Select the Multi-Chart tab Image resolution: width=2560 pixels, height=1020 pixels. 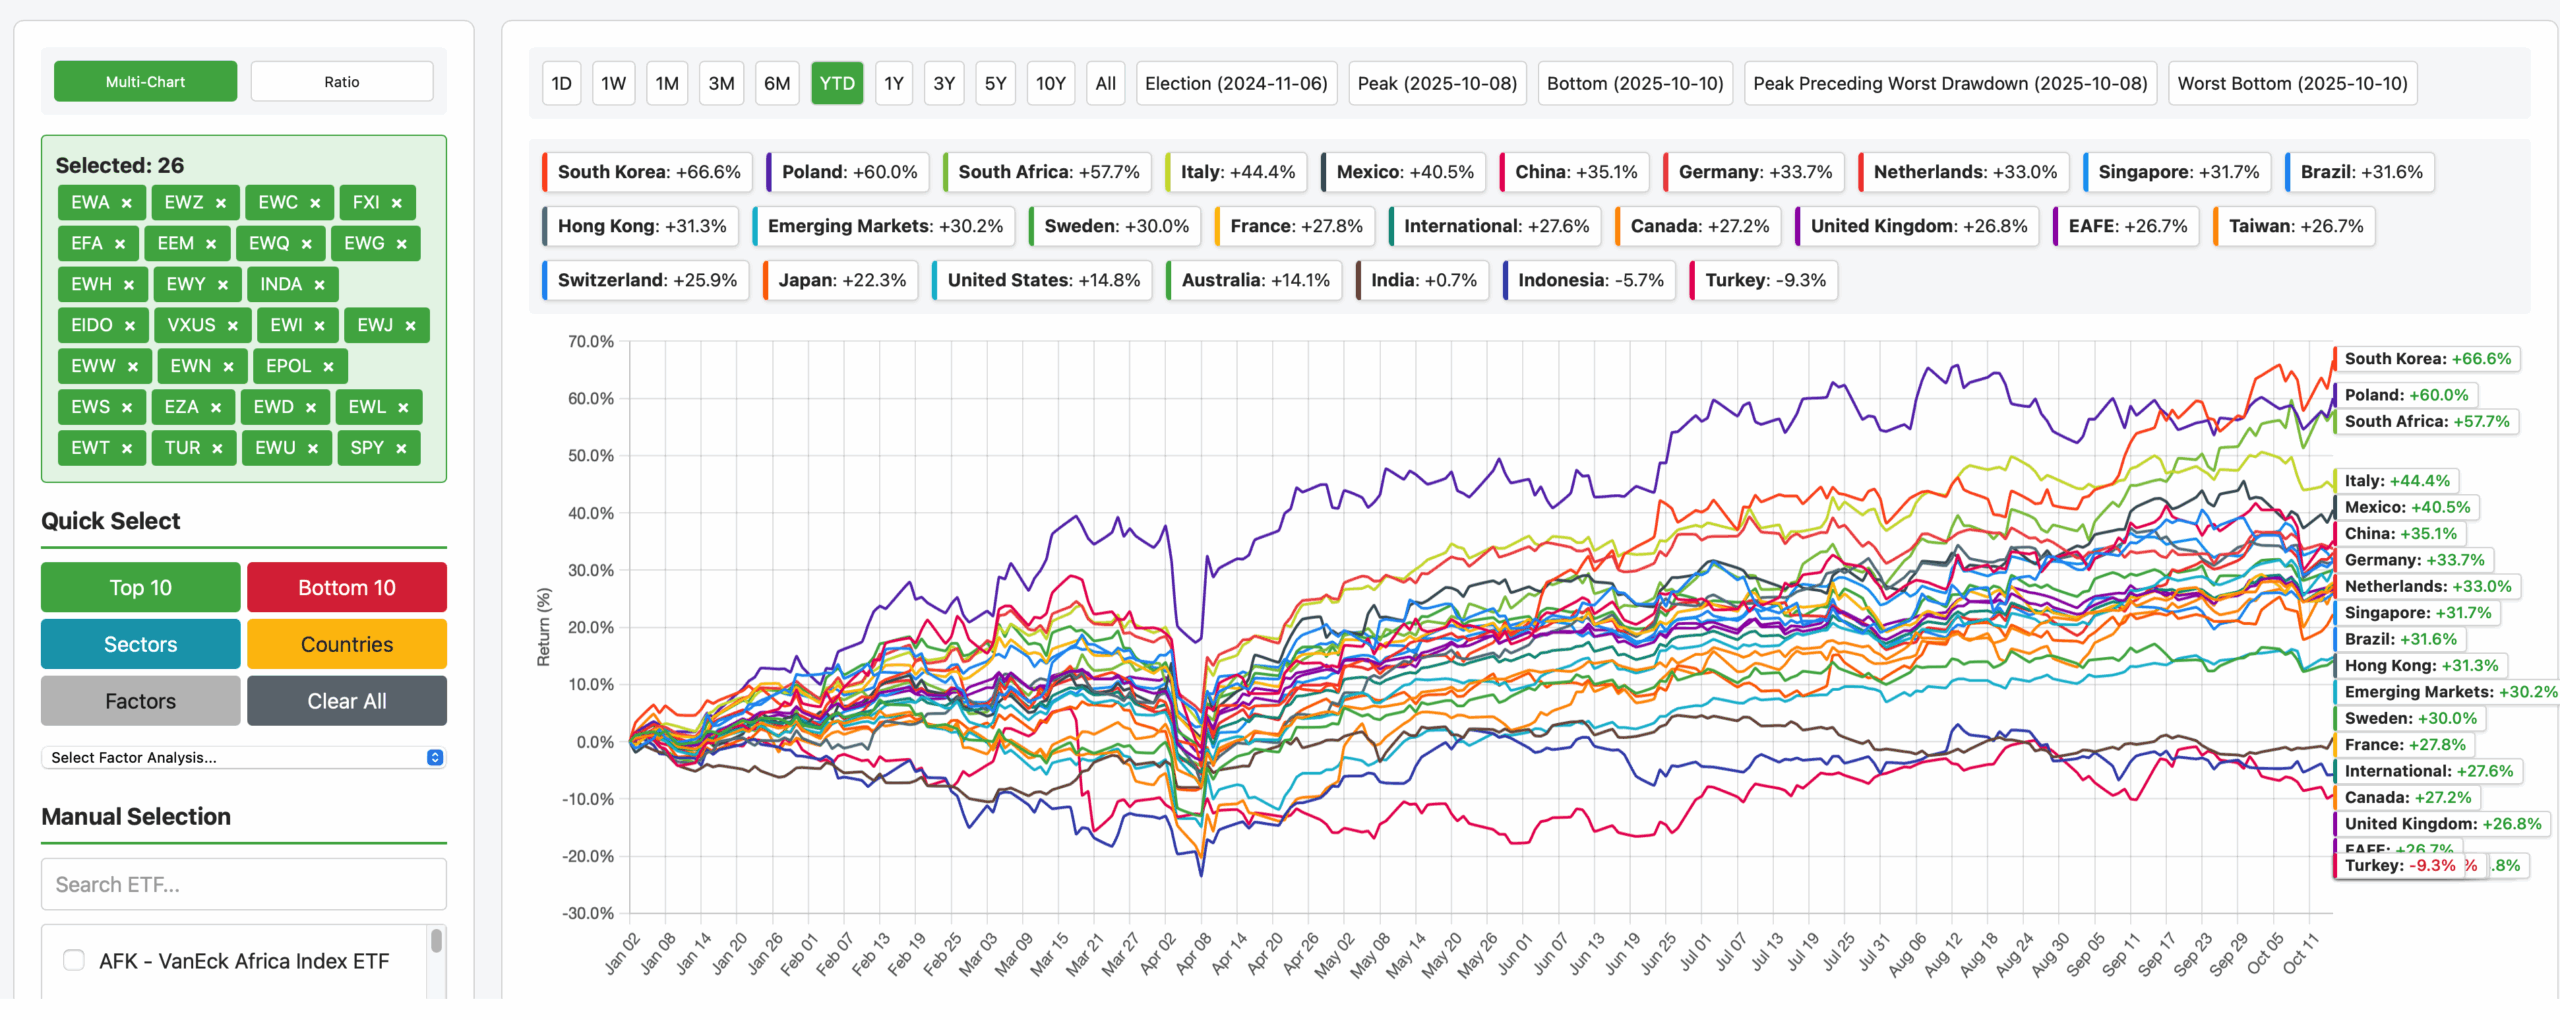[x=146, y=82]
